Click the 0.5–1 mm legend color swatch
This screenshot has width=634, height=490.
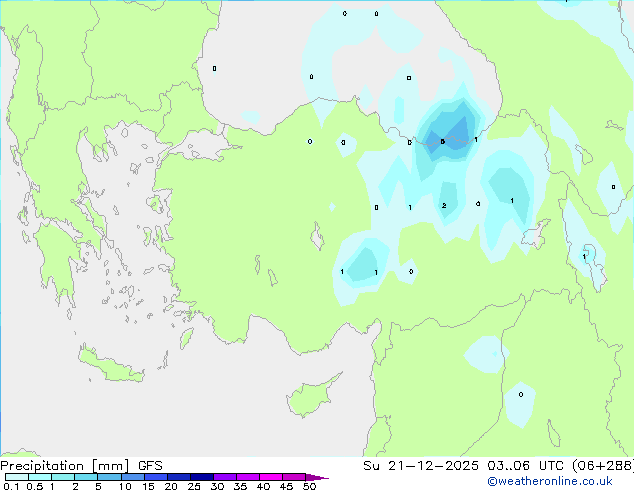40,477
